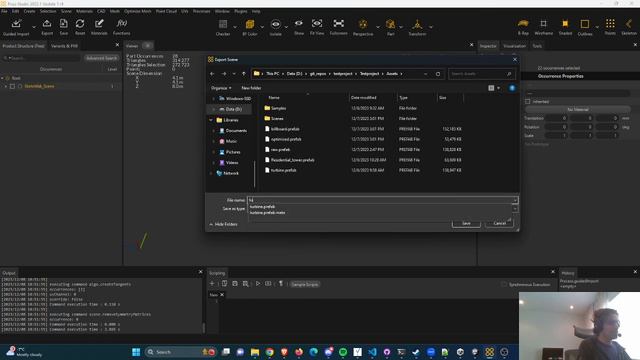640x360 pixels.
Task: Click the Show eye icon
Action: 299,24
